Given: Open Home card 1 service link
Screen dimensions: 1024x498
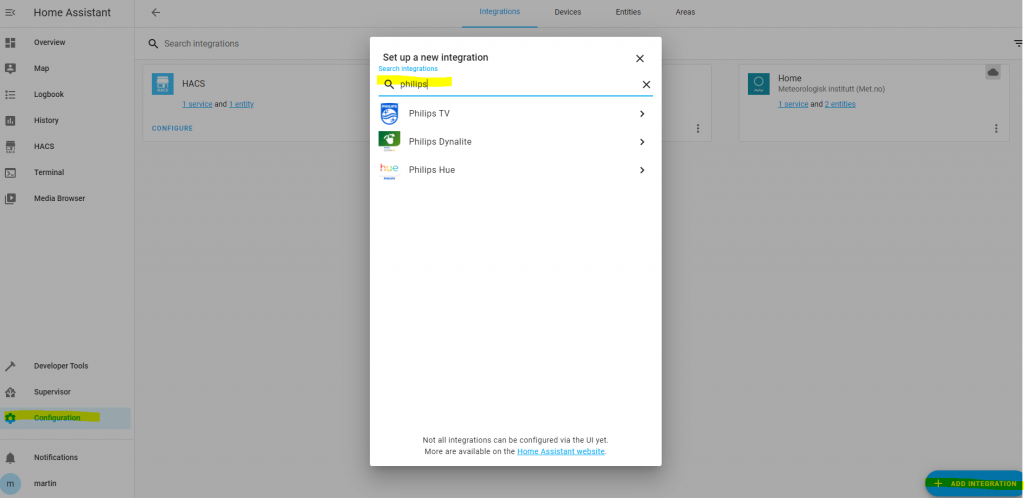Looking at the screenshot, I should 793,104.
